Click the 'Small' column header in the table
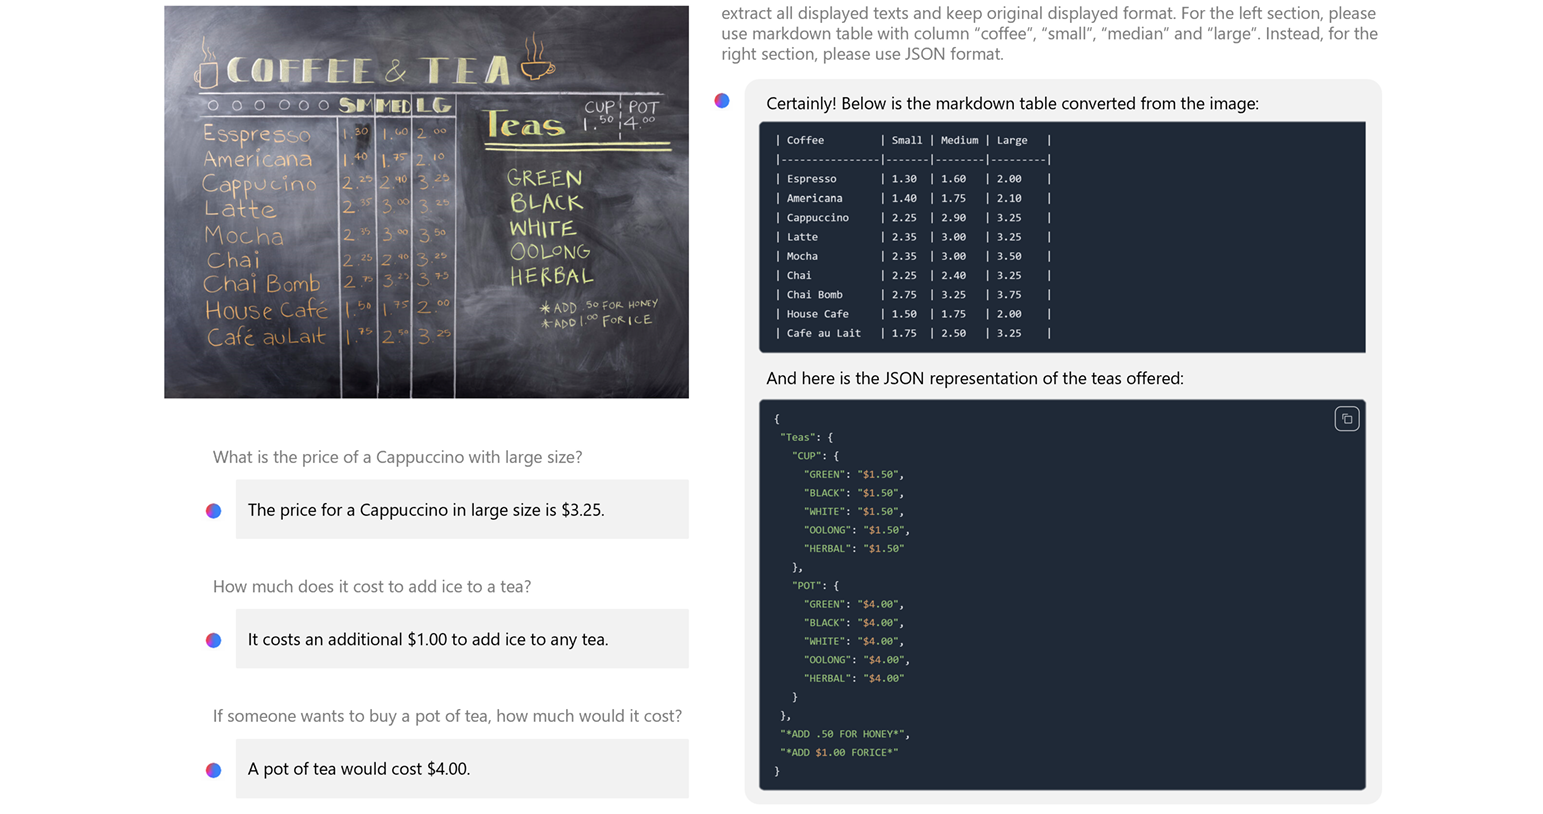The width and height of the screenshot is (1543, 814). tap(907, 140)
